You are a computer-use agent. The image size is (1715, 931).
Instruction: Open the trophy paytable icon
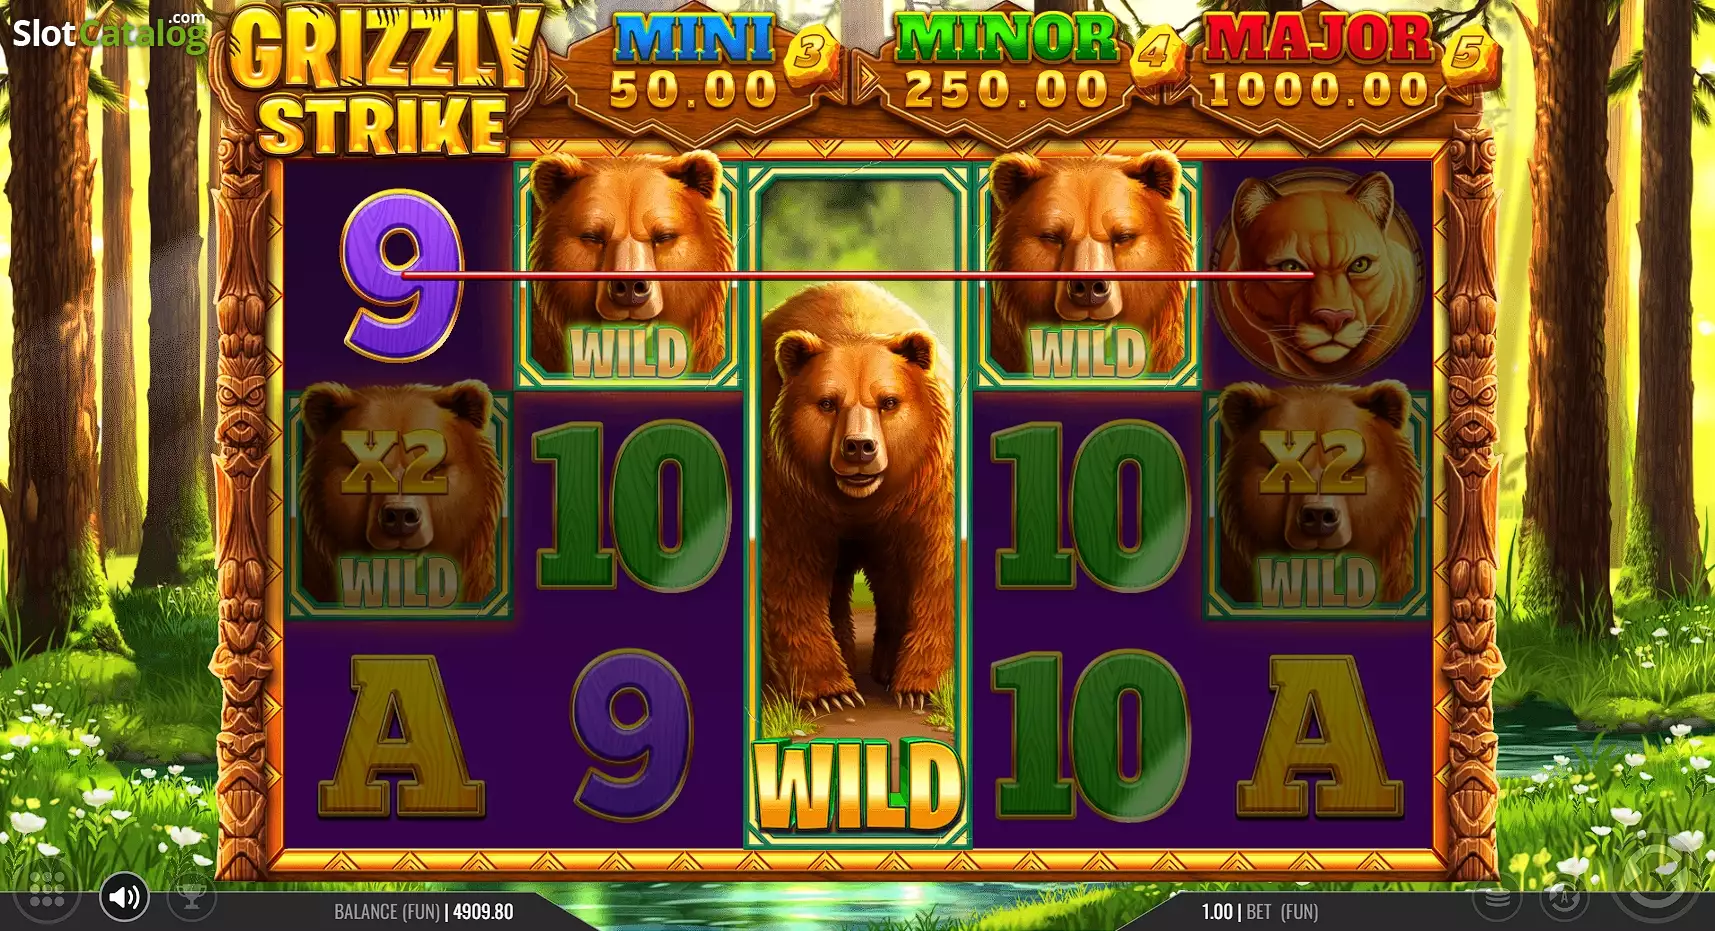[192, 896]
